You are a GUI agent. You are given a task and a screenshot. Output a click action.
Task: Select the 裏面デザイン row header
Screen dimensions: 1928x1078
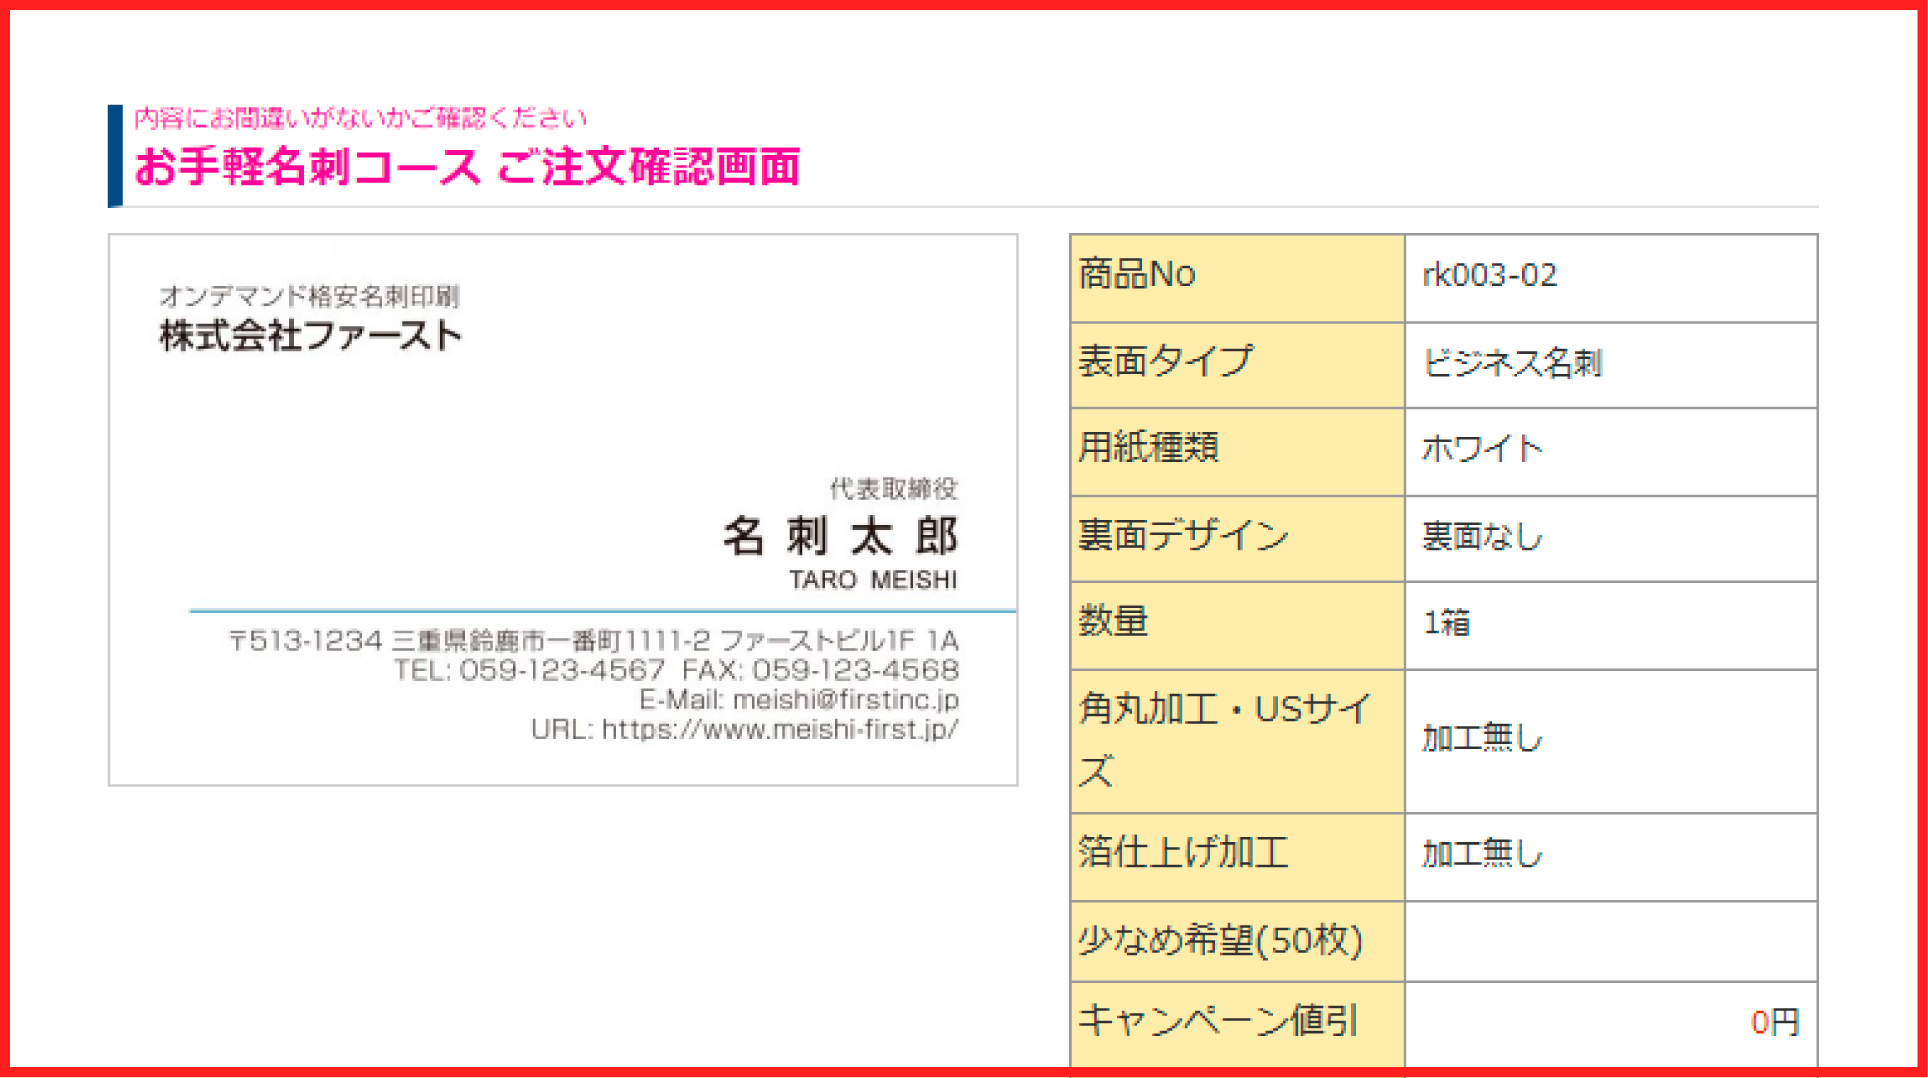click(1236, 537)
